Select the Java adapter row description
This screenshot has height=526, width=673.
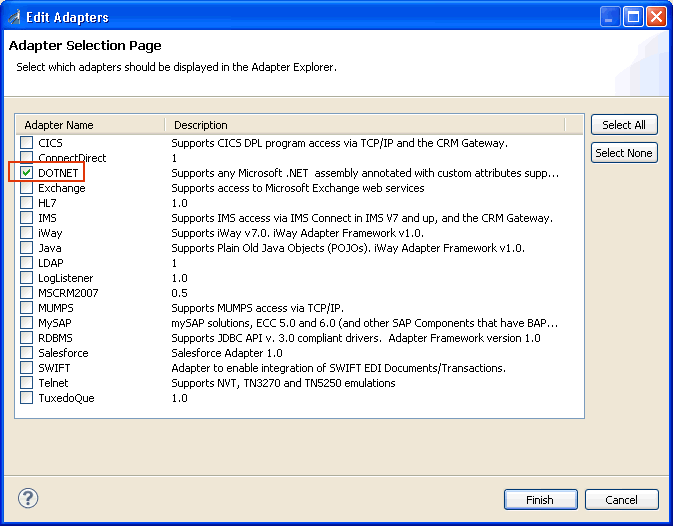[x=348, y=248]
